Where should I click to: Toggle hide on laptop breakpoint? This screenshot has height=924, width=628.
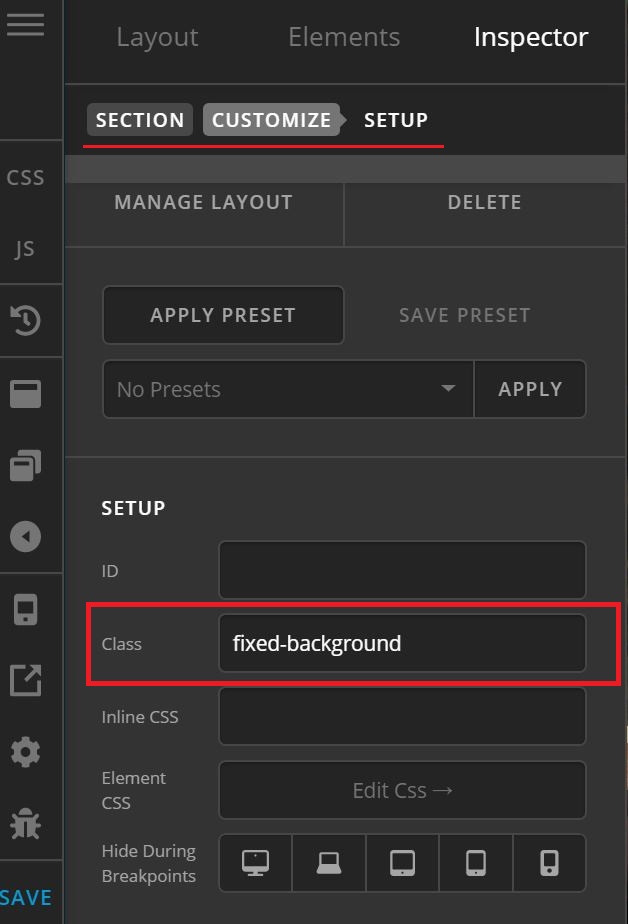(x=329, y=862)
